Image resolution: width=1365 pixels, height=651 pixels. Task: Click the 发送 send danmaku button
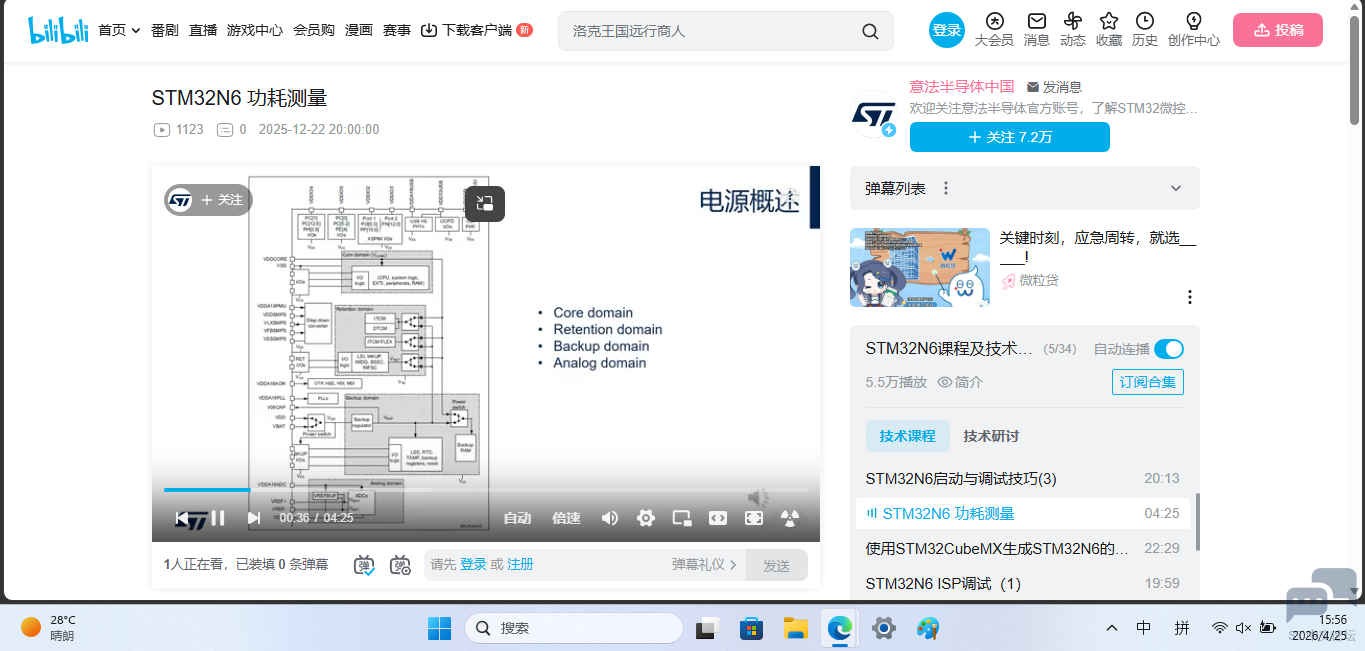coord(777,565)
